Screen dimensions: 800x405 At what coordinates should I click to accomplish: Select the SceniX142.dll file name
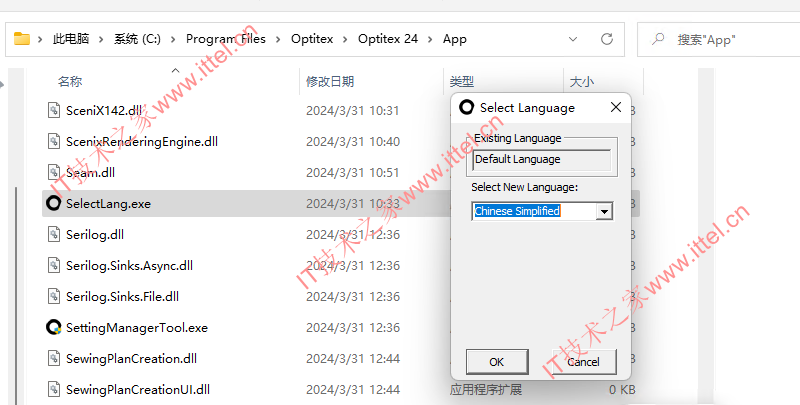pyautogui.click(x=104, y=110)
